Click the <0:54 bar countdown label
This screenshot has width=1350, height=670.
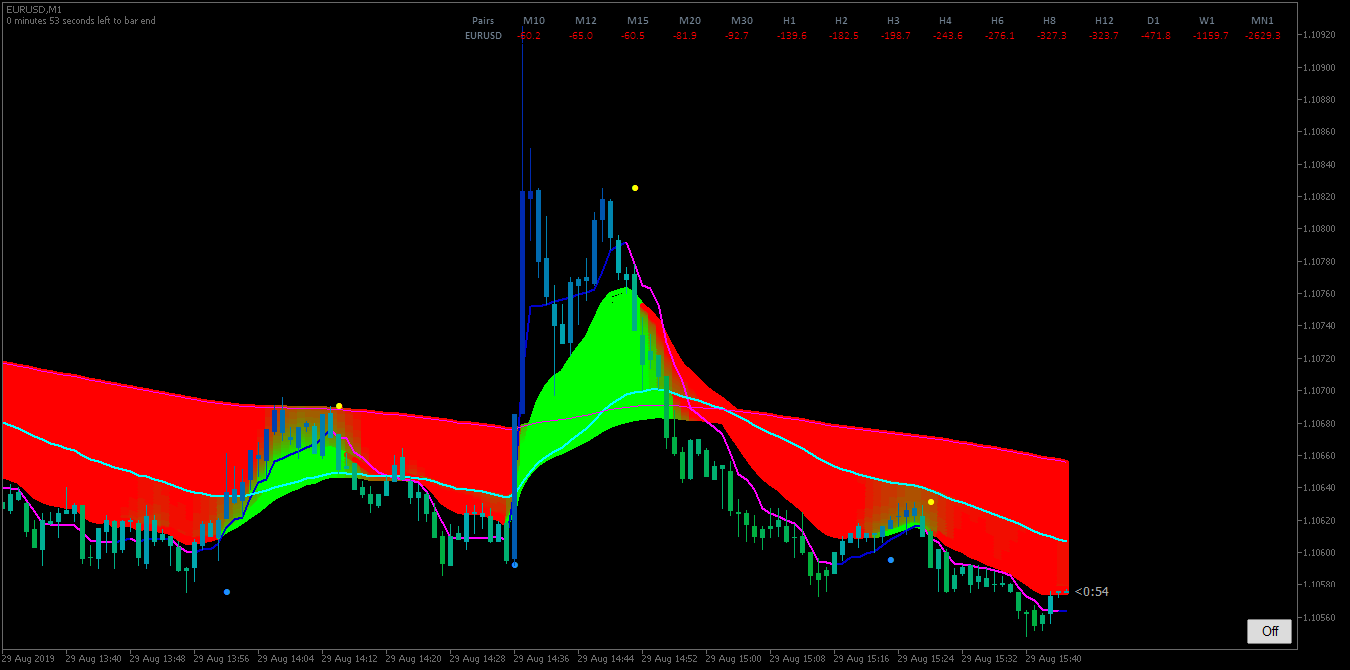(1091, 592)
